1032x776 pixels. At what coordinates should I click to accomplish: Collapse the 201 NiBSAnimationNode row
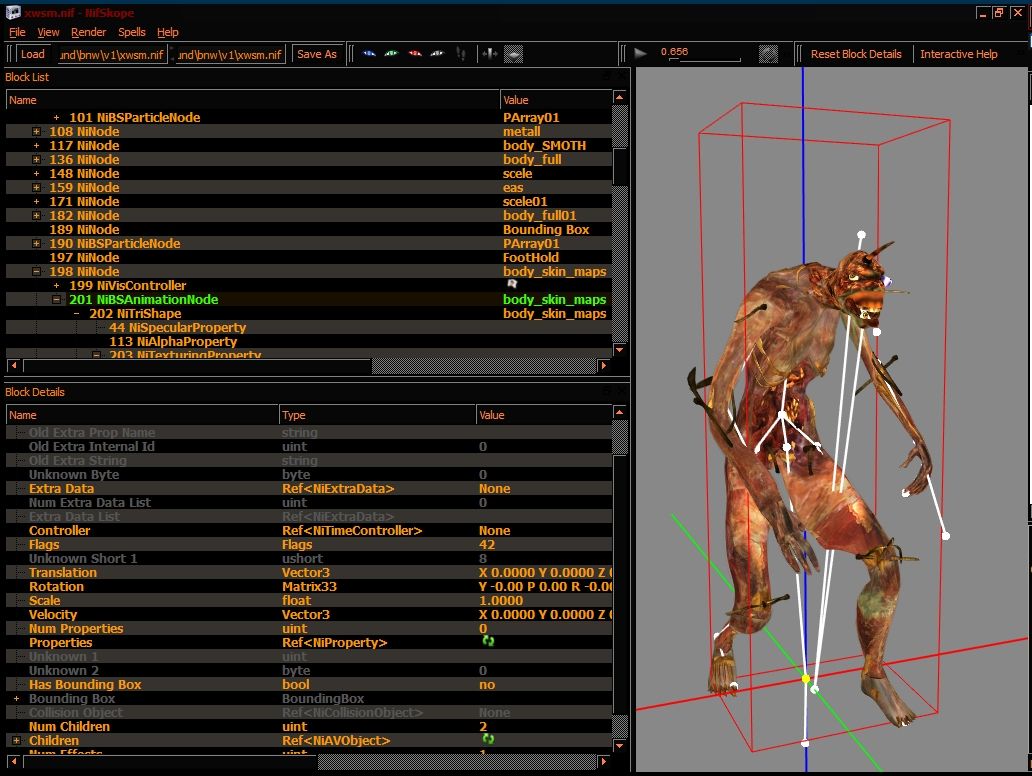57,299
